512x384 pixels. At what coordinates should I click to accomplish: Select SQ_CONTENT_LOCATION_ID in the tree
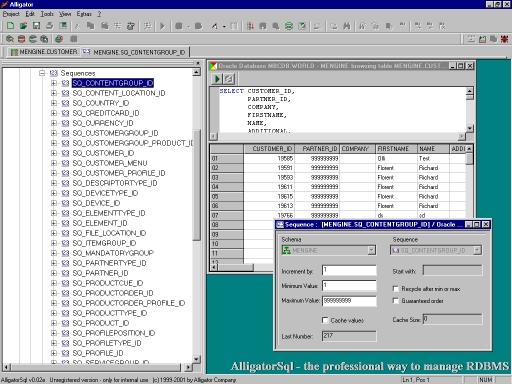(119, 93)
